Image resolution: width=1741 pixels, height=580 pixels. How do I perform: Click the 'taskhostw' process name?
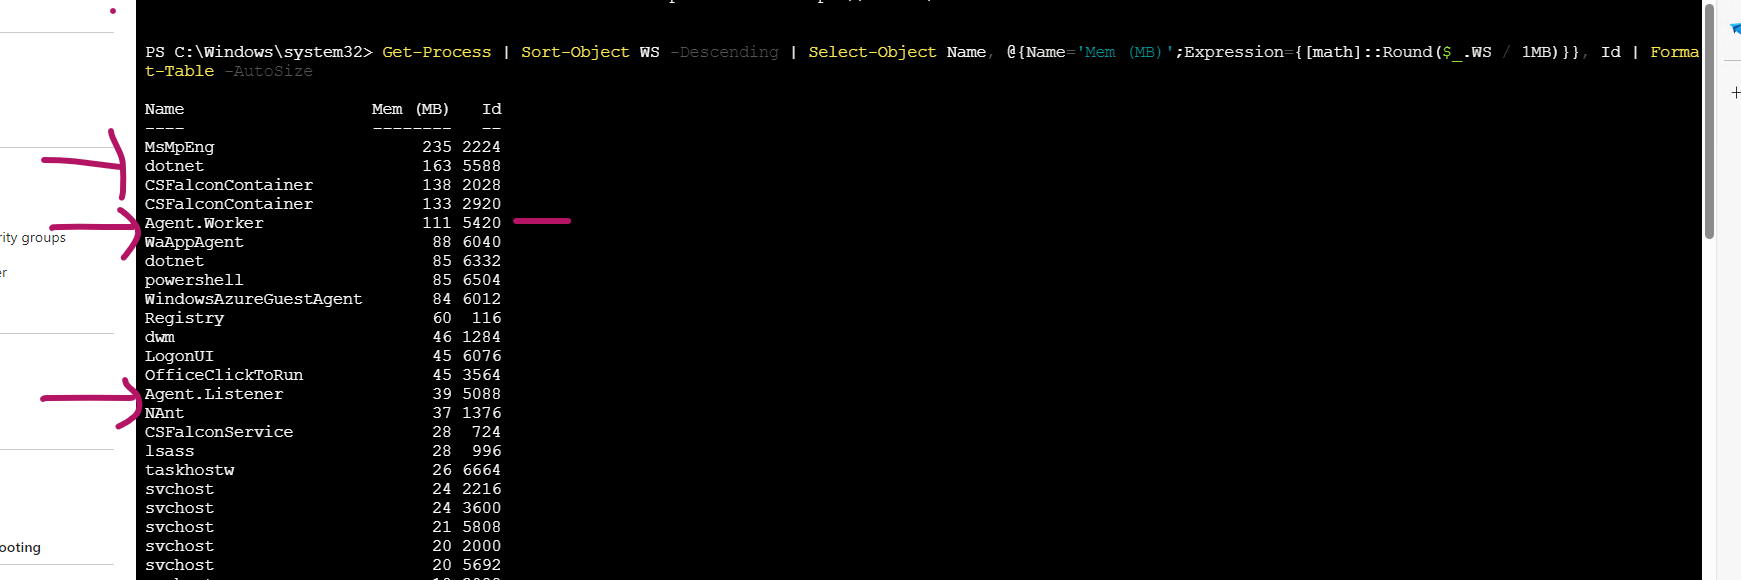click(x=189, y=470)
